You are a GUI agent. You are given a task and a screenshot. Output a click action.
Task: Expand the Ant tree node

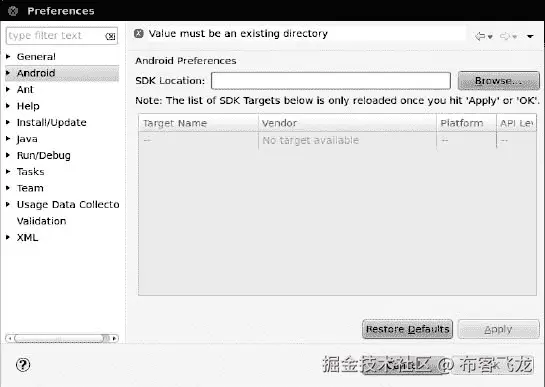pyautogui.click(x=8, y=89)
